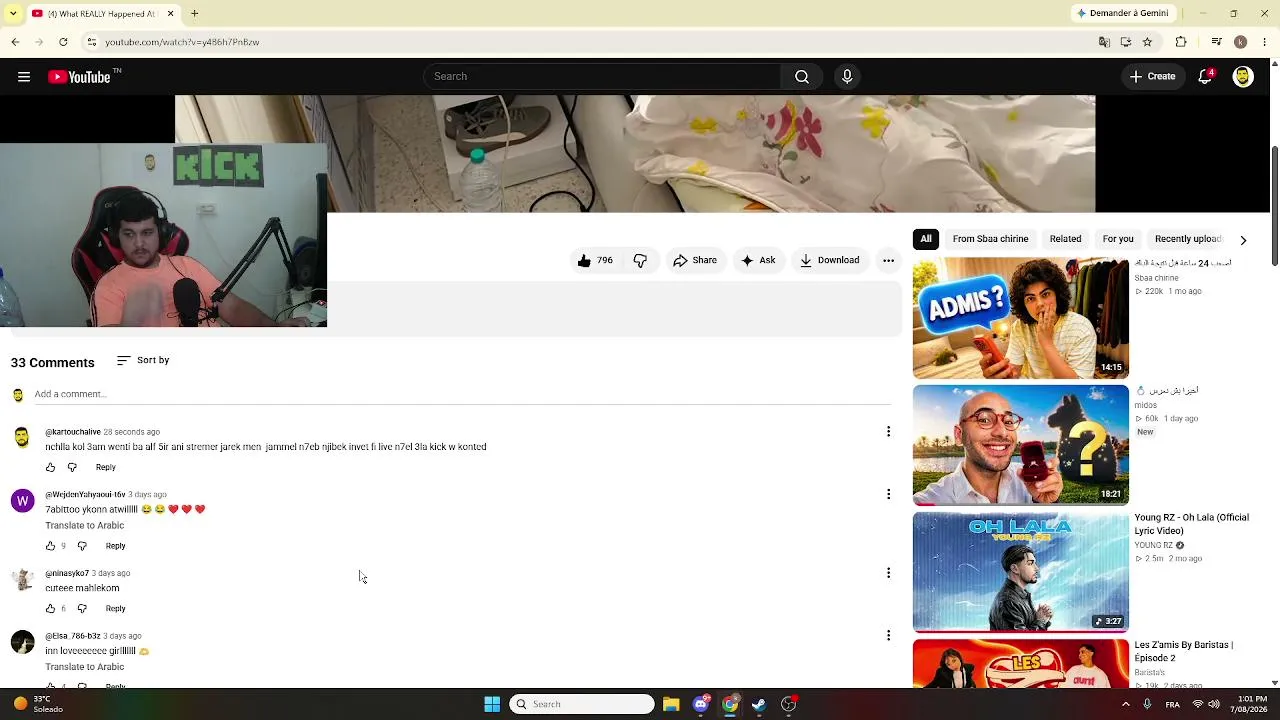This screenshot has width=1280, height=720.
Task: Open options menu for @ninasyko7 comment
Action: click(x=888, y=573)
